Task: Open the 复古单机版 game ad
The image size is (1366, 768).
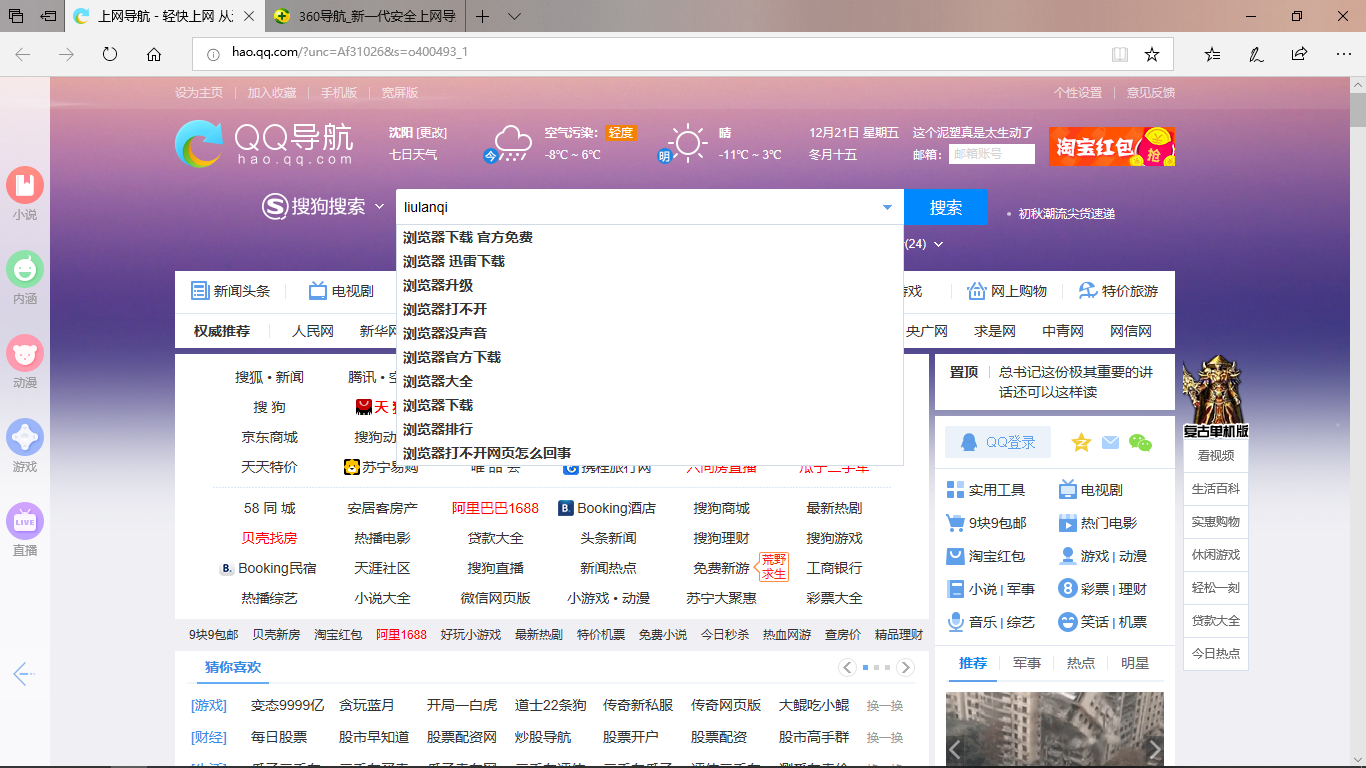Action: click(1215, 398)
